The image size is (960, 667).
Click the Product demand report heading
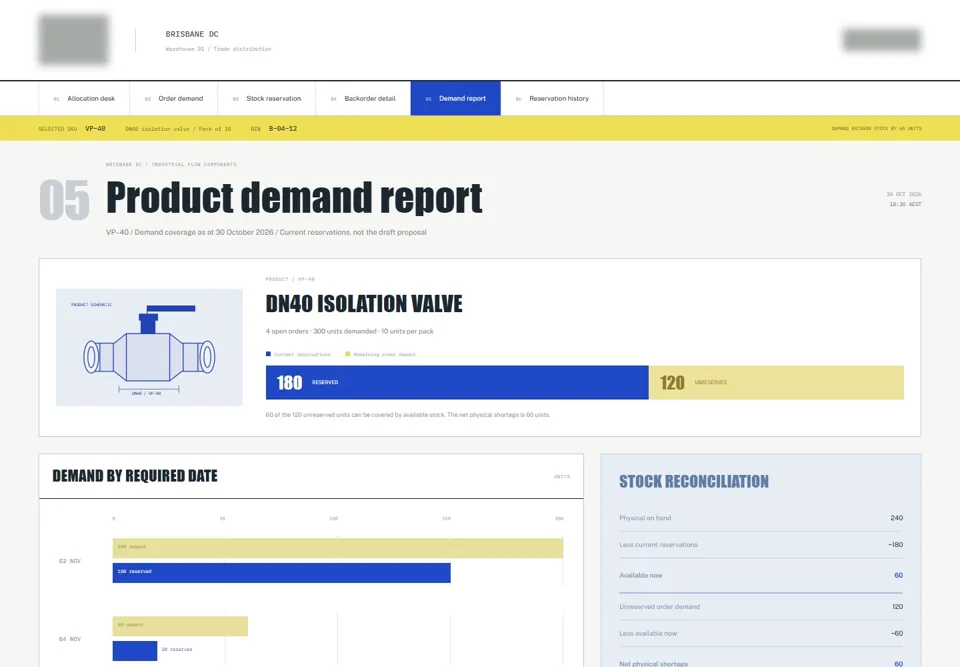click(x=294, y=198)
